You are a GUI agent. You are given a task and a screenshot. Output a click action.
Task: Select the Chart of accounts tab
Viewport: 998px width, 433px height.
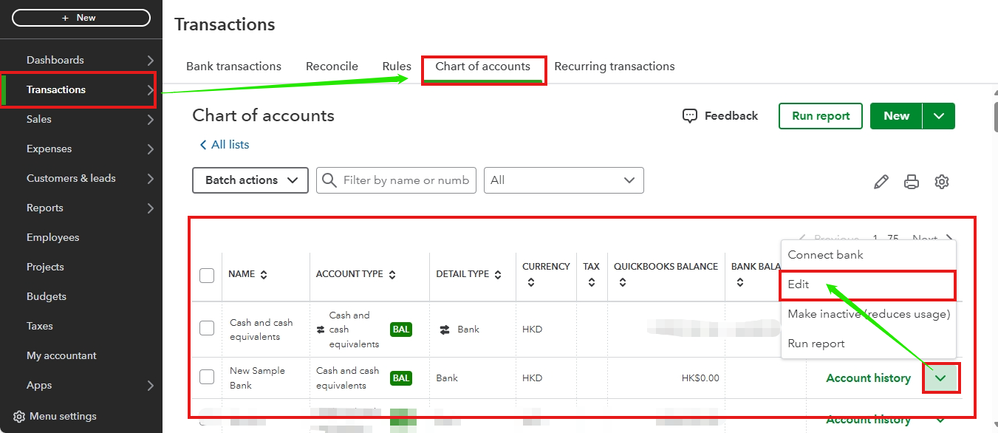[x=482, y=66]
